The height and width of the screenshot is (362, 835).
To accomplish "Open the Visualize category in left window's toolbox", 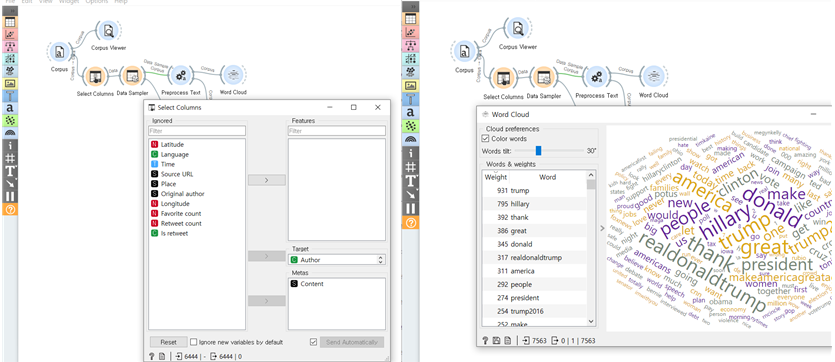I will [x=9, y=34].
